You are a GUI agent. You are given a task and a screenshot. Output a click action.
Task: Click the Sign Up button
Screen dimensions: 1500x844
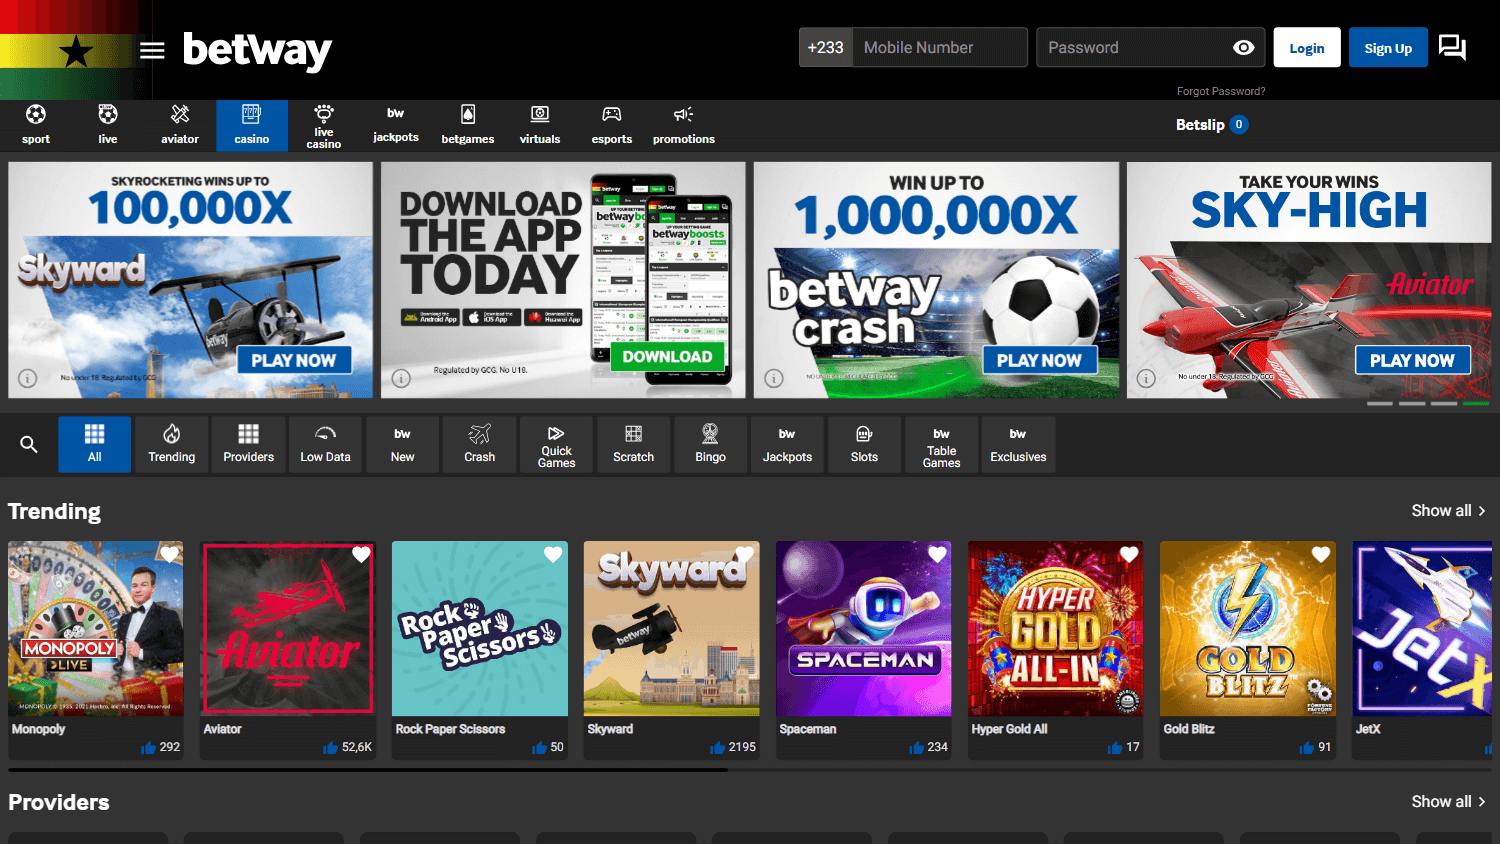tap(1388, 48)
